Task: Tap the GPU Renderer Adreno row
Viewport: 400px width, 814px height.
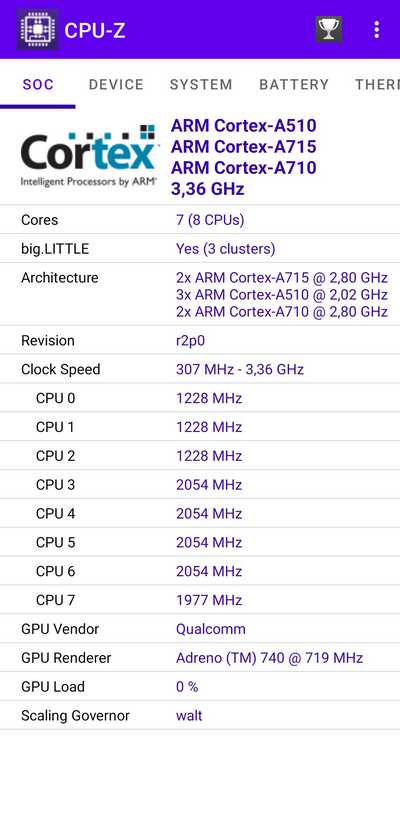Action: pyautogui.click(x=200, y=658)
